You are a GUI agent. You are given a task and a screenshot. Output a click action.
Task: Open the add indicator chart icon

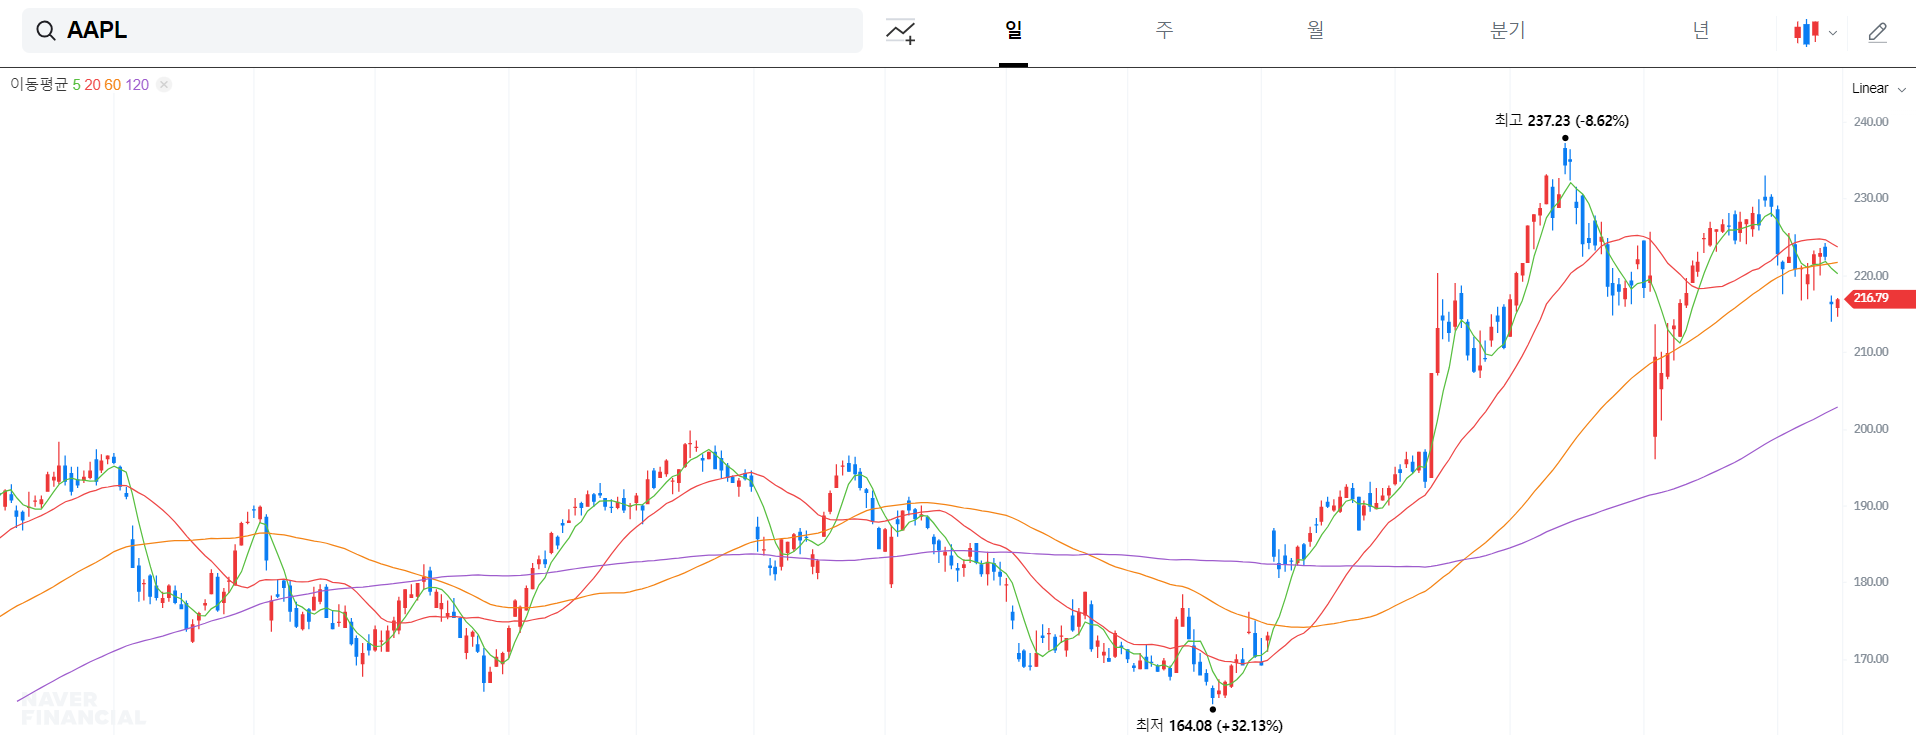pyautogui.click(x=900, y=32)
